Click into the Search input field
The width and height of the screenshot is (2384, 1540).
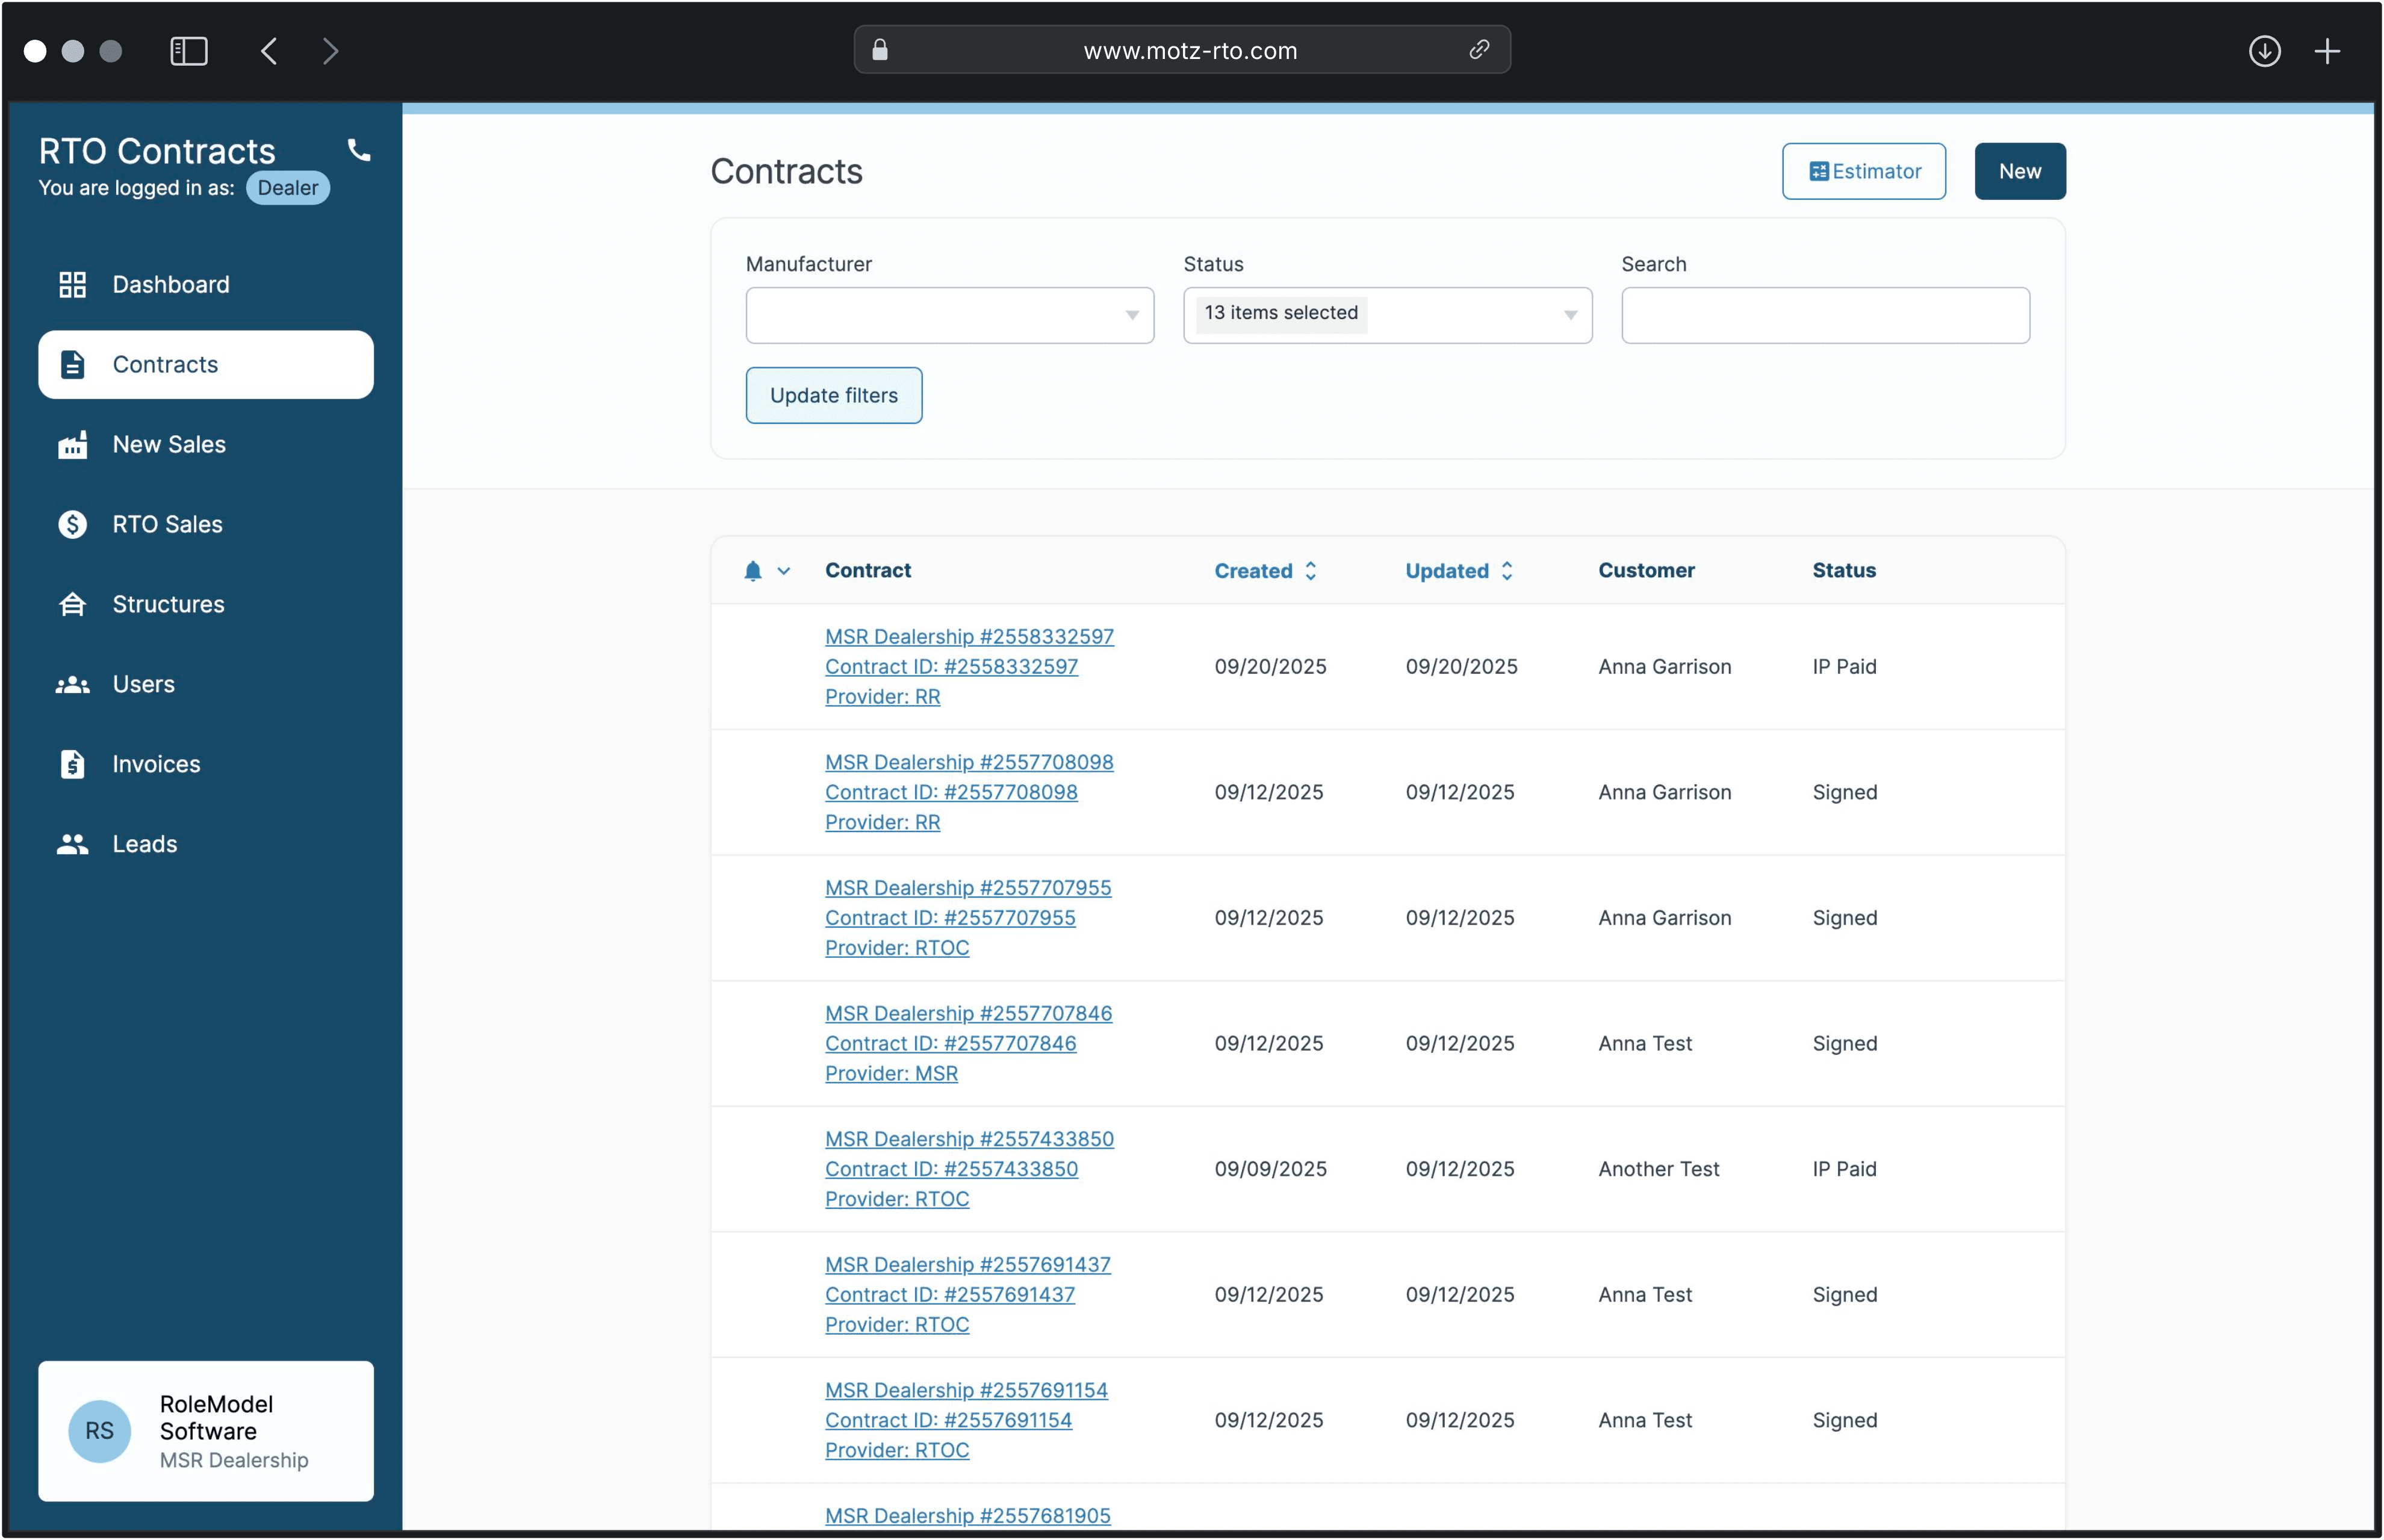(x=1825, y=316)
